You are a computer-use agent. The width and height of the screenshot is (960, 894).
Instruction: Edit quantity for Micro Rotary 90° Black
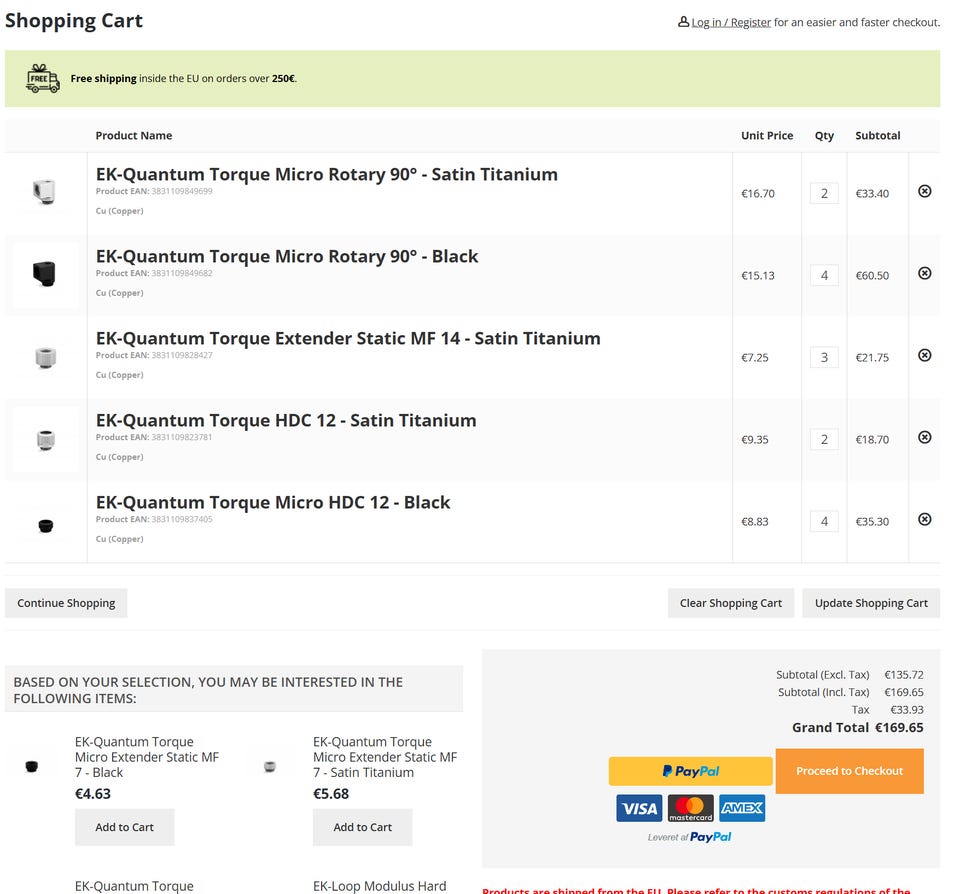tap(824, 276)
